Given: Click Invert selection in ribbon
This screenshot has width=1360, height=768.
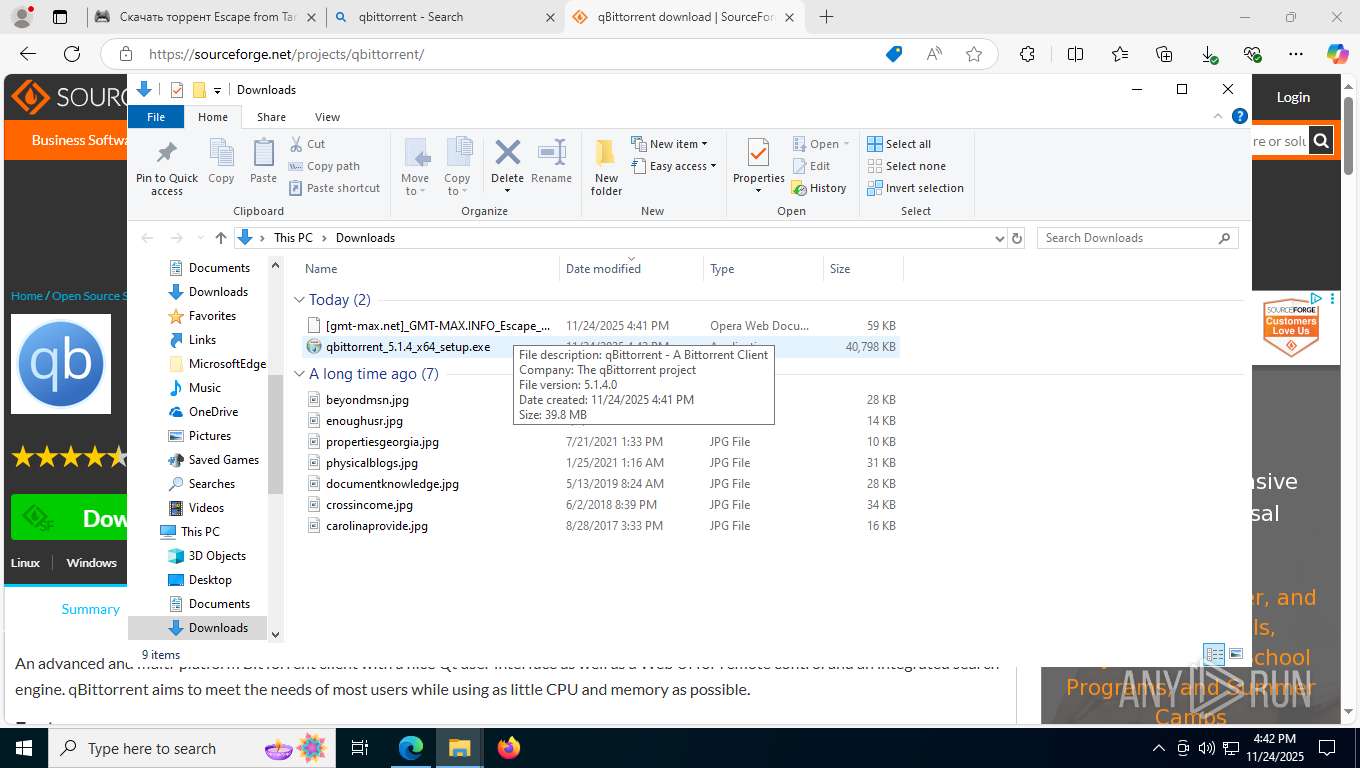Looking at the screenshot, I should pos(915,188).
